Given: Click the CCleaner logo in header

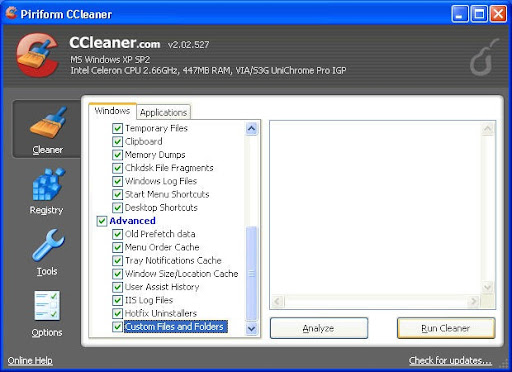Looking at the screenshot, I should click(x=38, y=55).
